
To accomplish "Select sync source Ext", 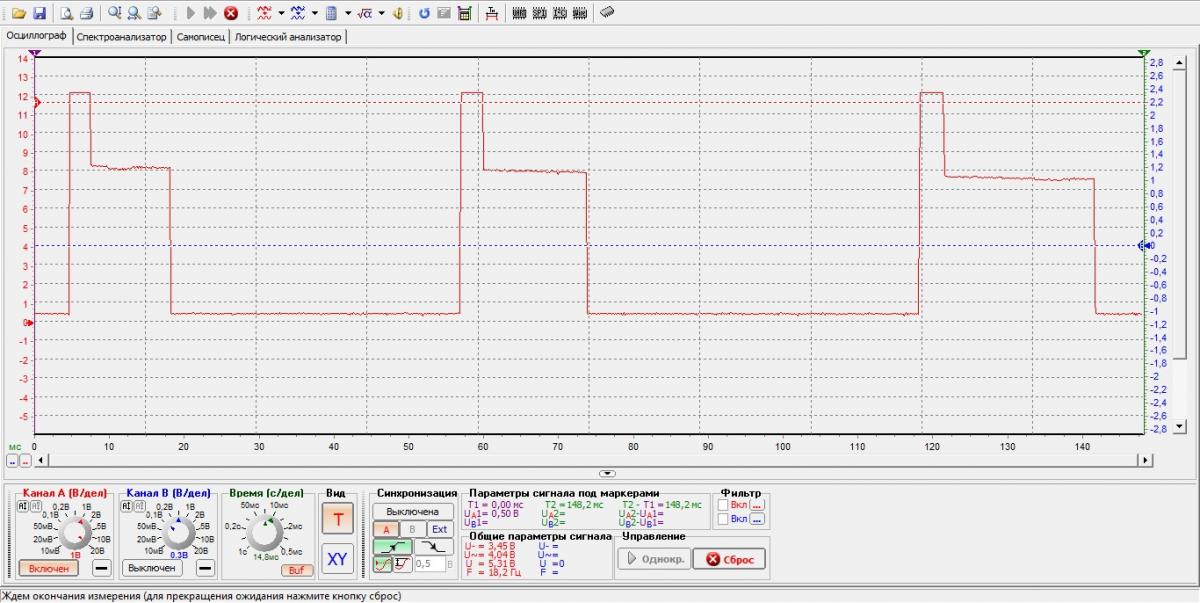I will (440, 529).
